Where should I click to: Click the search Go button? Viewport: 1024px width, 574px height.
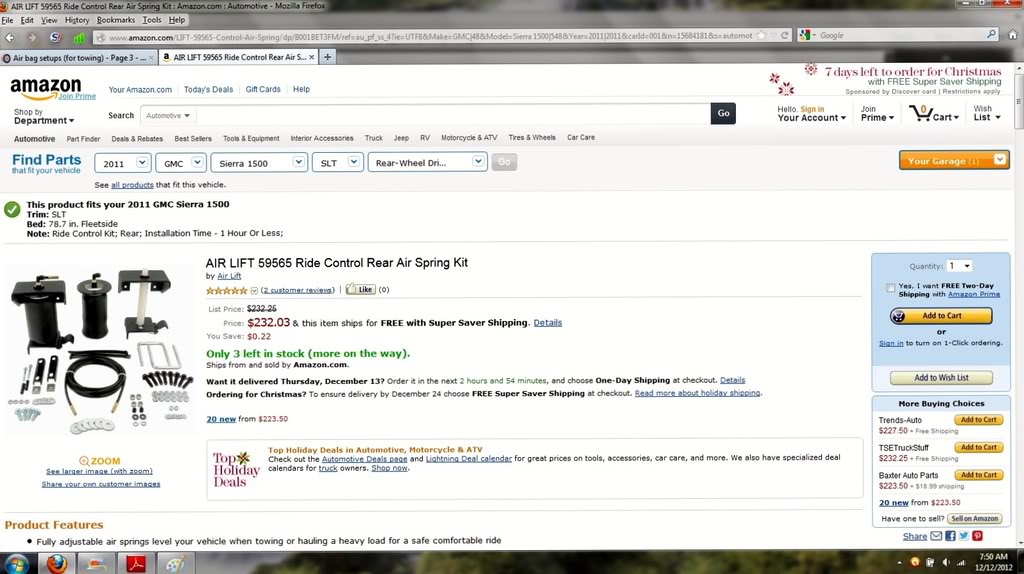(723, 114)
